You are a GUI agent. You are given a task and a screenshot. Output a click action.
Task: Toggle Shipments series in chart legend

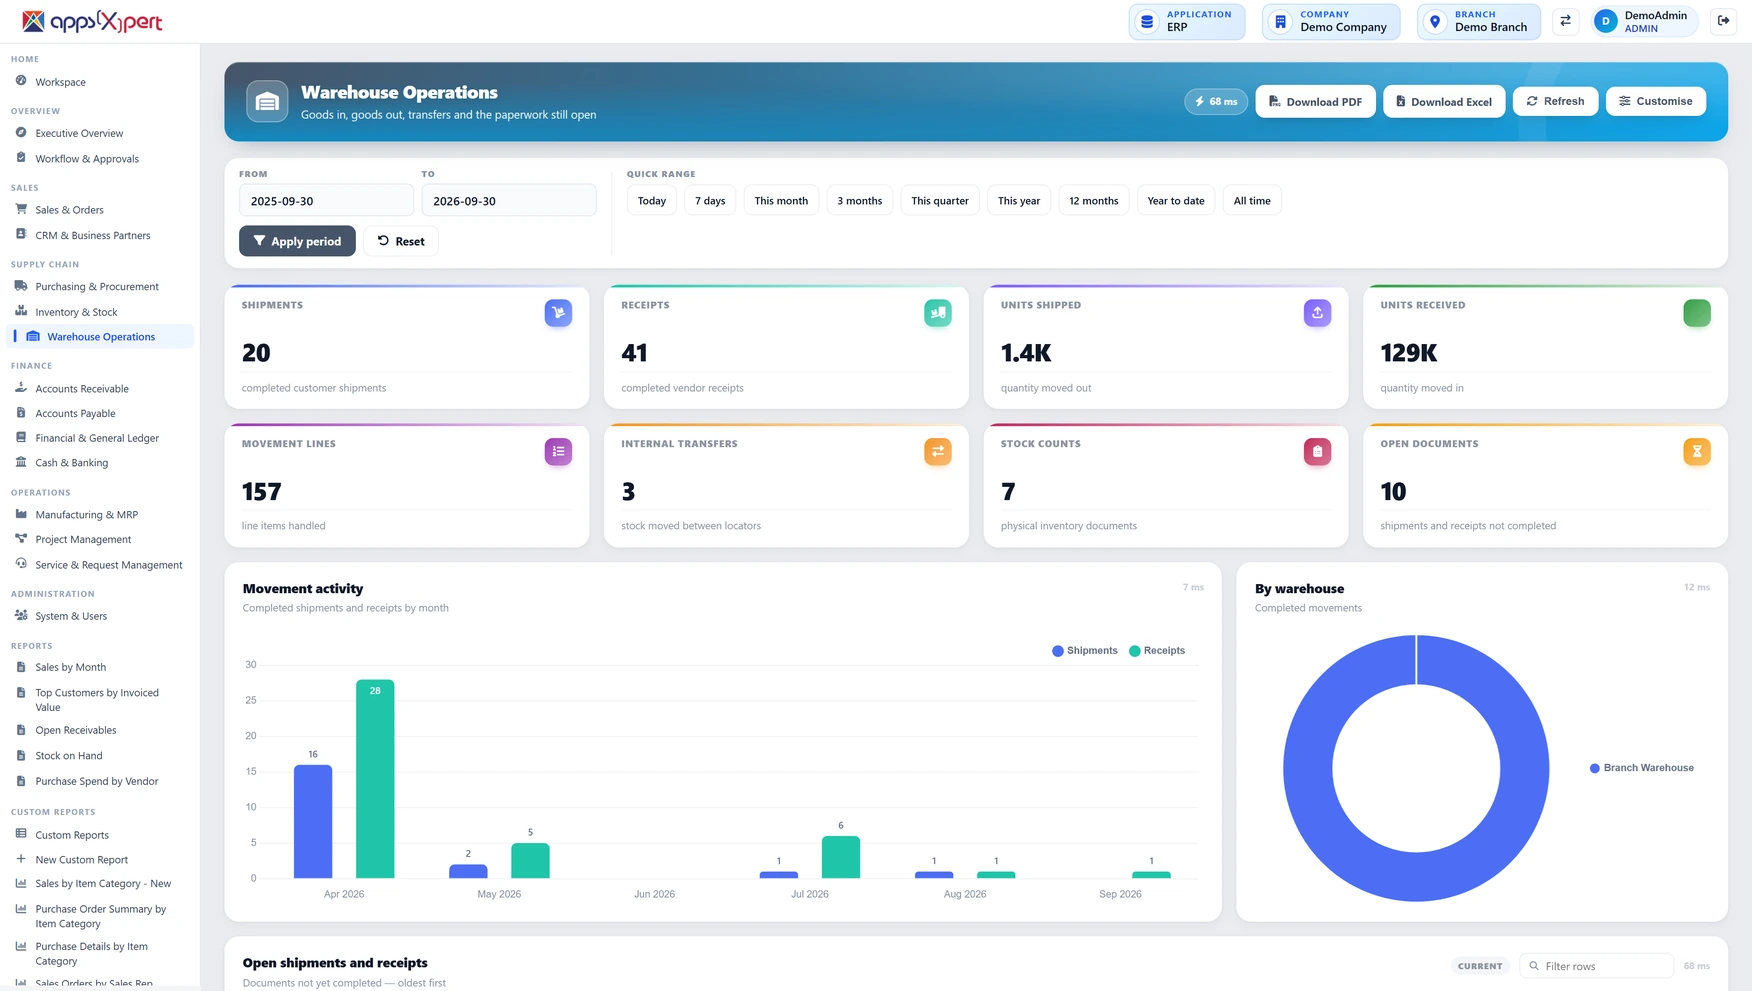(1084, 651)
